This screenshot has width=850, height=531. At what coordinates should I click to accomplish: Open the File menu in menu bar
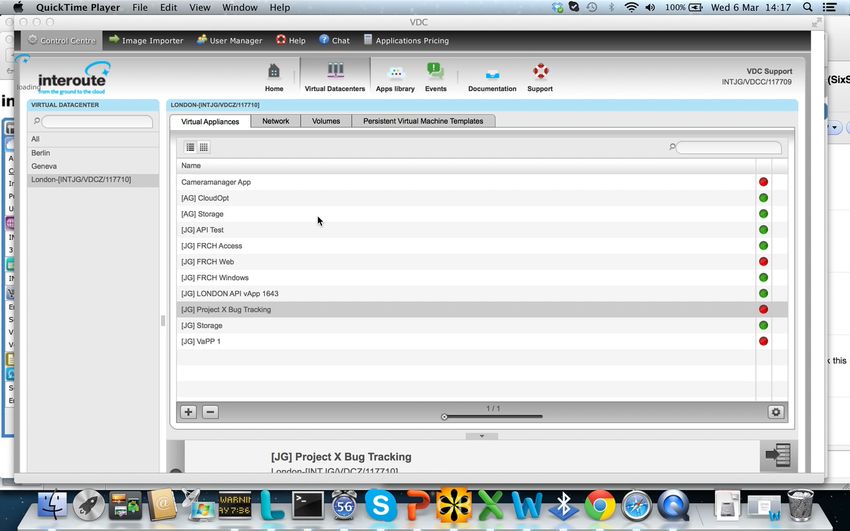pyautogui.click(x=140, y=8)
